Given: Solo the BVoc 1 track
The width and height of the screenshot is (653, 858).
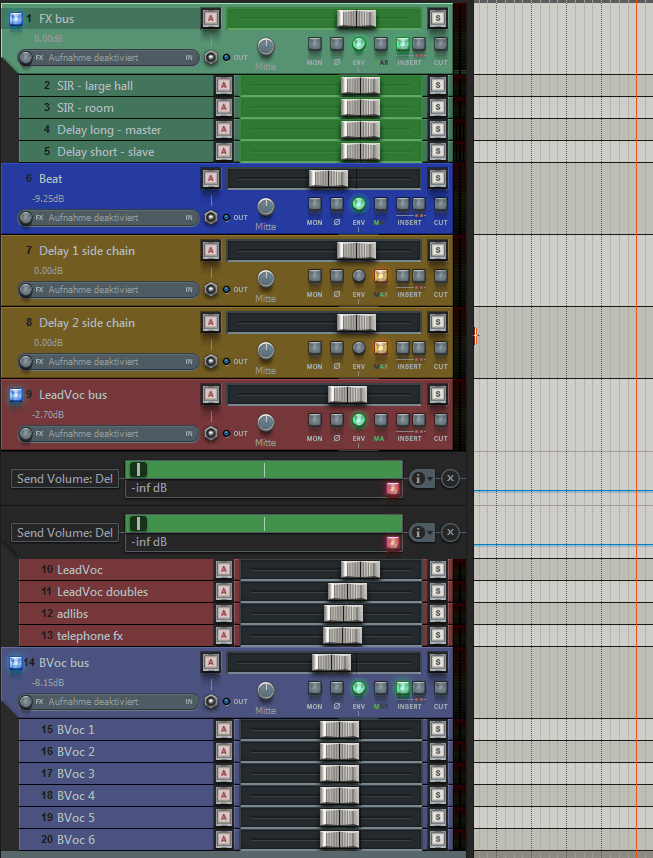Looking at the screenshot, I should tap(437, 729).
